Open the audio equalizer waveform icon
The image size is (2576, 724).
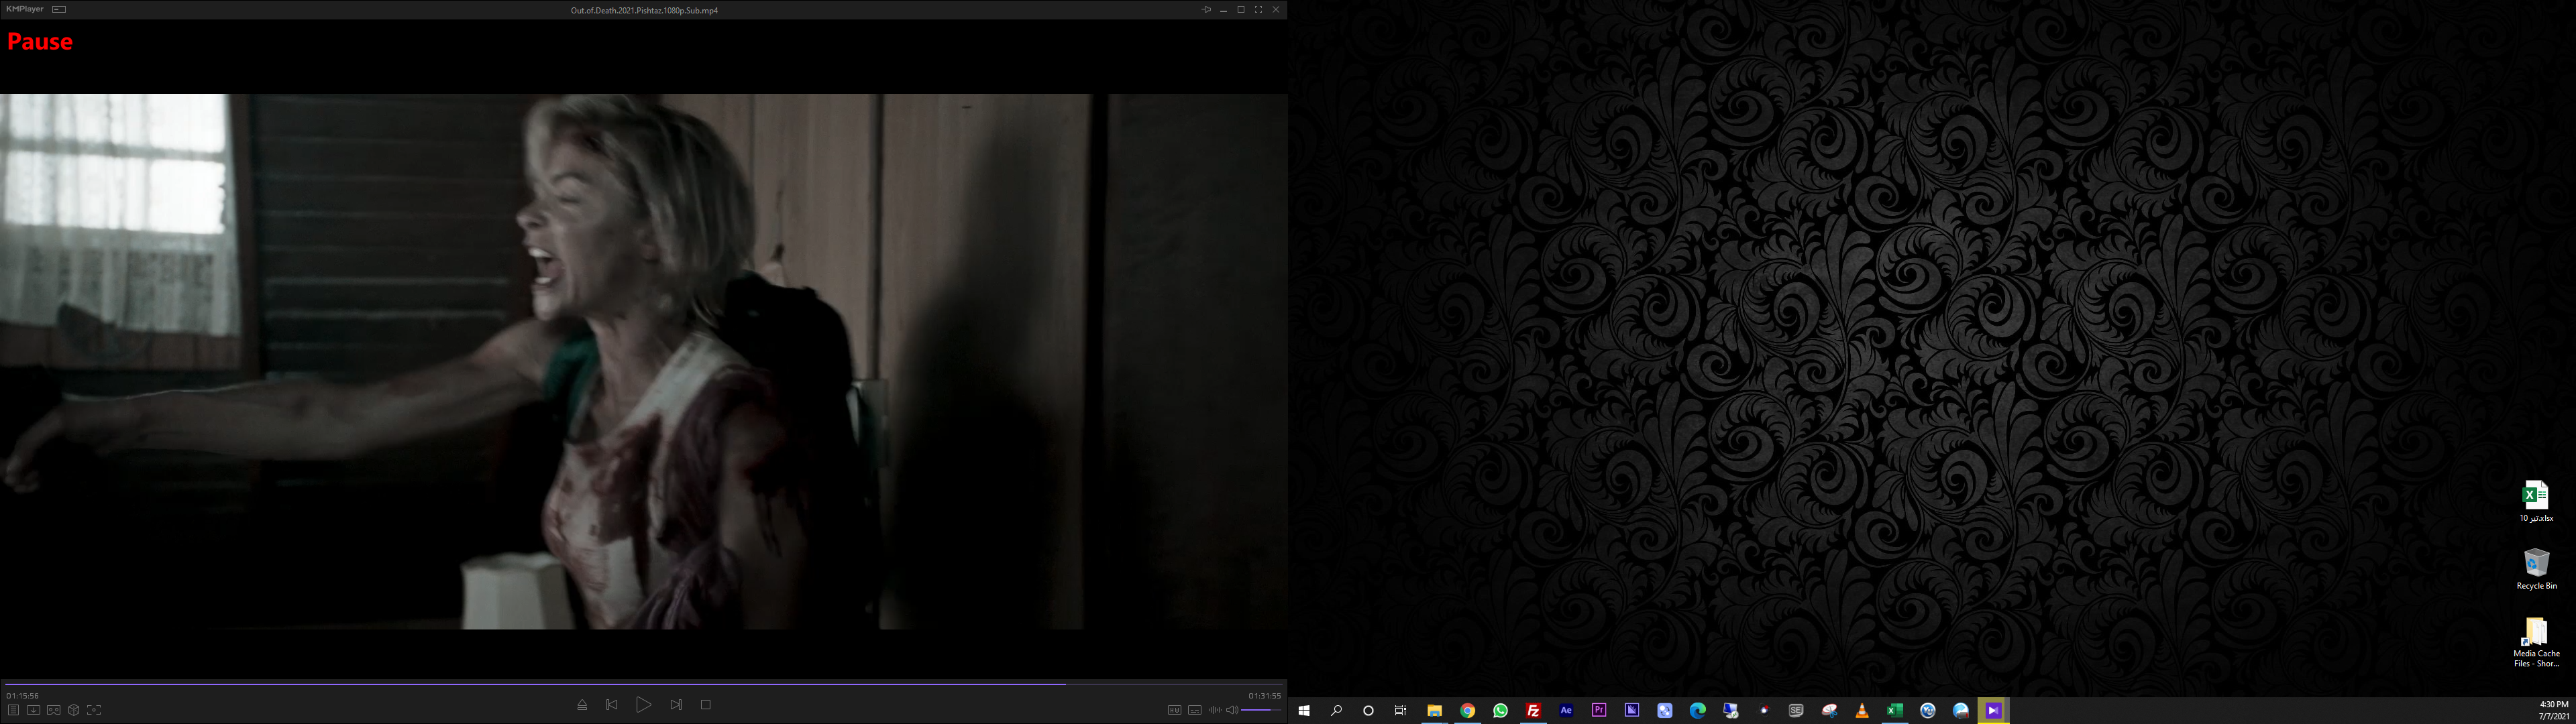pyautogui.click(x=1214, y=710)
